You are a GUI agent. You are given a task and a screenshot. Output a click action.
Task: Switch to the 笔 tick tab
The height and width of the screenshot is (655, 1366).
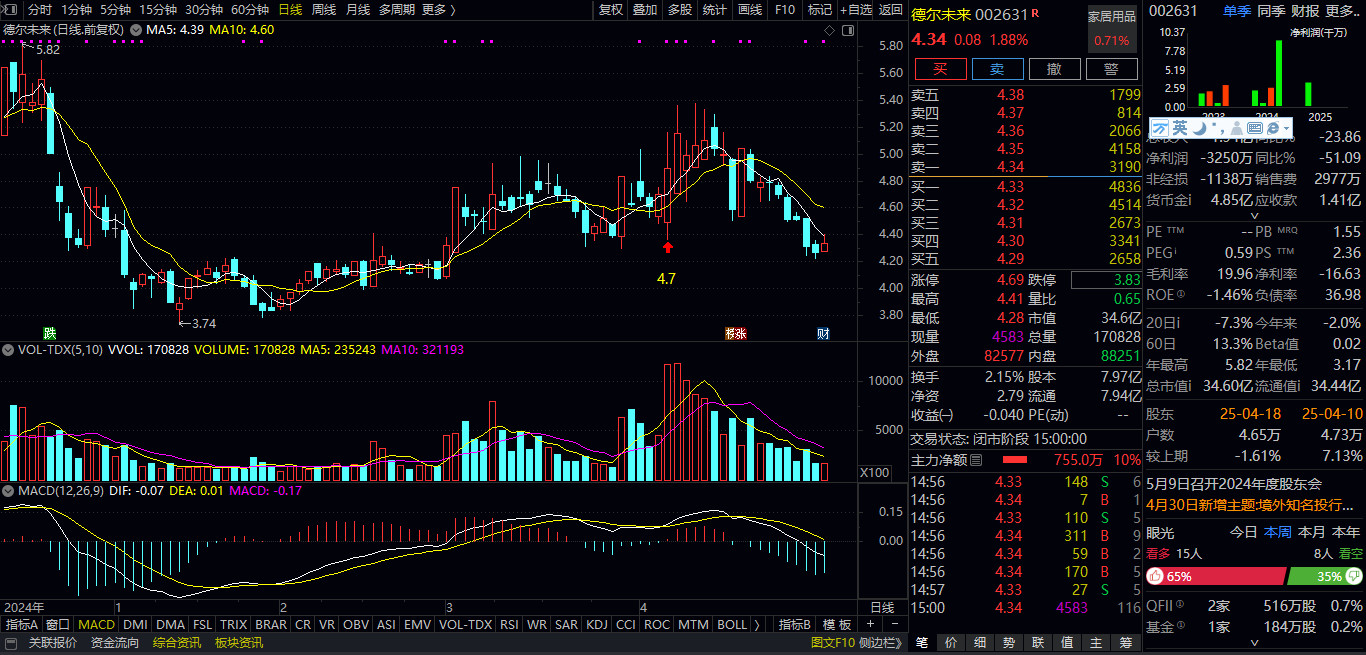click(x=922, y=643)
